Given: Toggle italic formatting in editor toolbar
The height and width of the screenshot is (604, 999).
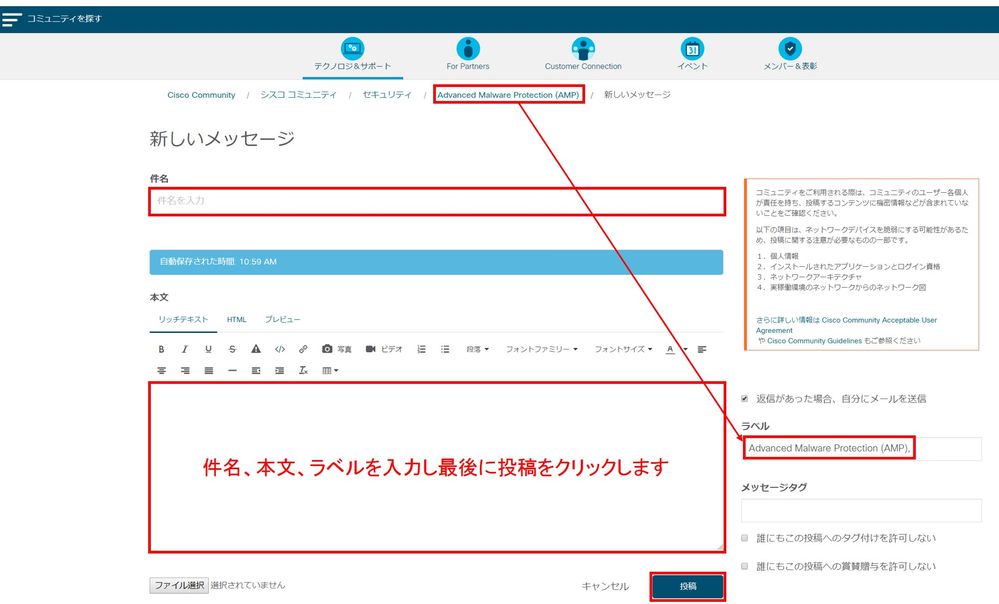Looking at the screenshot, I should (x=185, y=349).
